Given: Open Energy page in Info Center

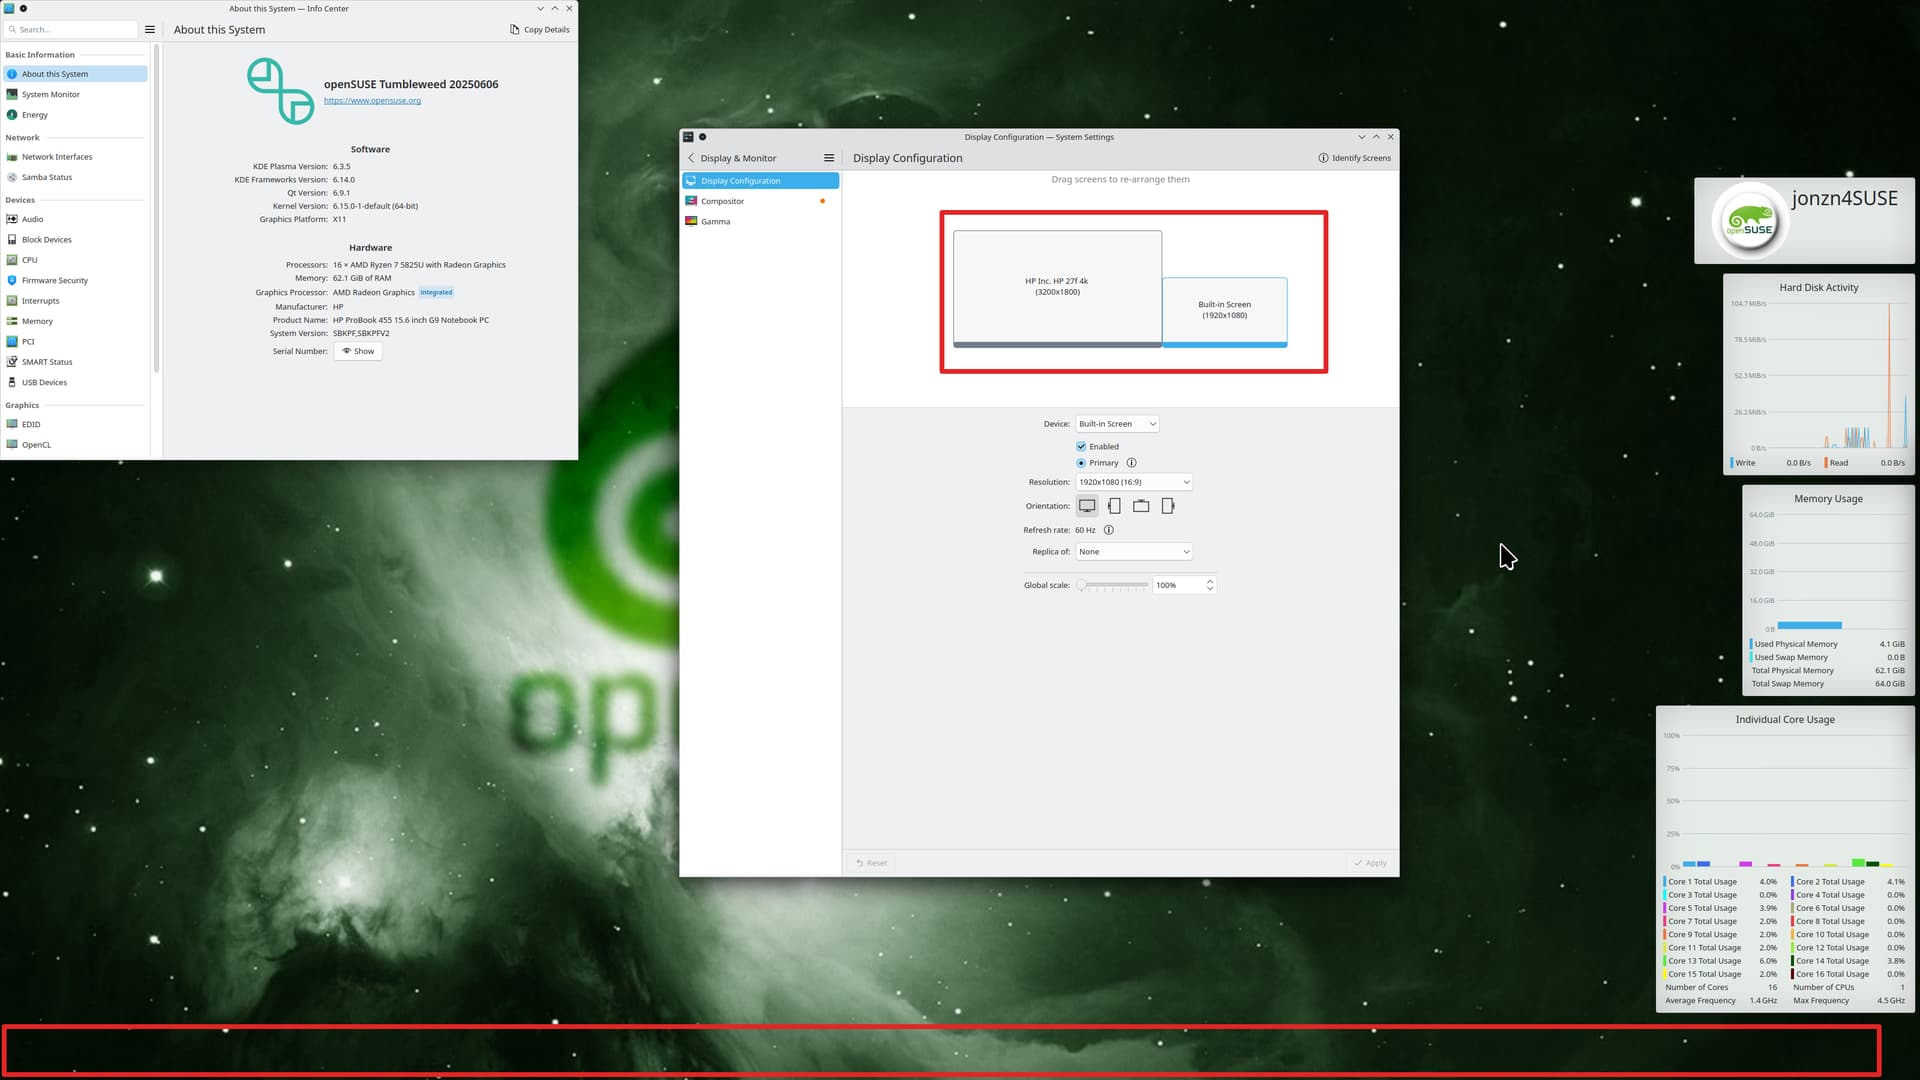Looking at the screenshot, I should [x=75, y=115].
